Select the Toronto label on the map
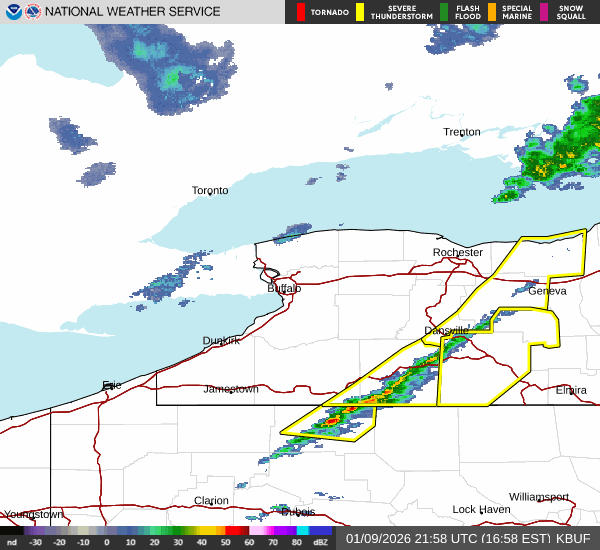Image resolution: width=600 pixels, height=550 pixels. point(210,190)
